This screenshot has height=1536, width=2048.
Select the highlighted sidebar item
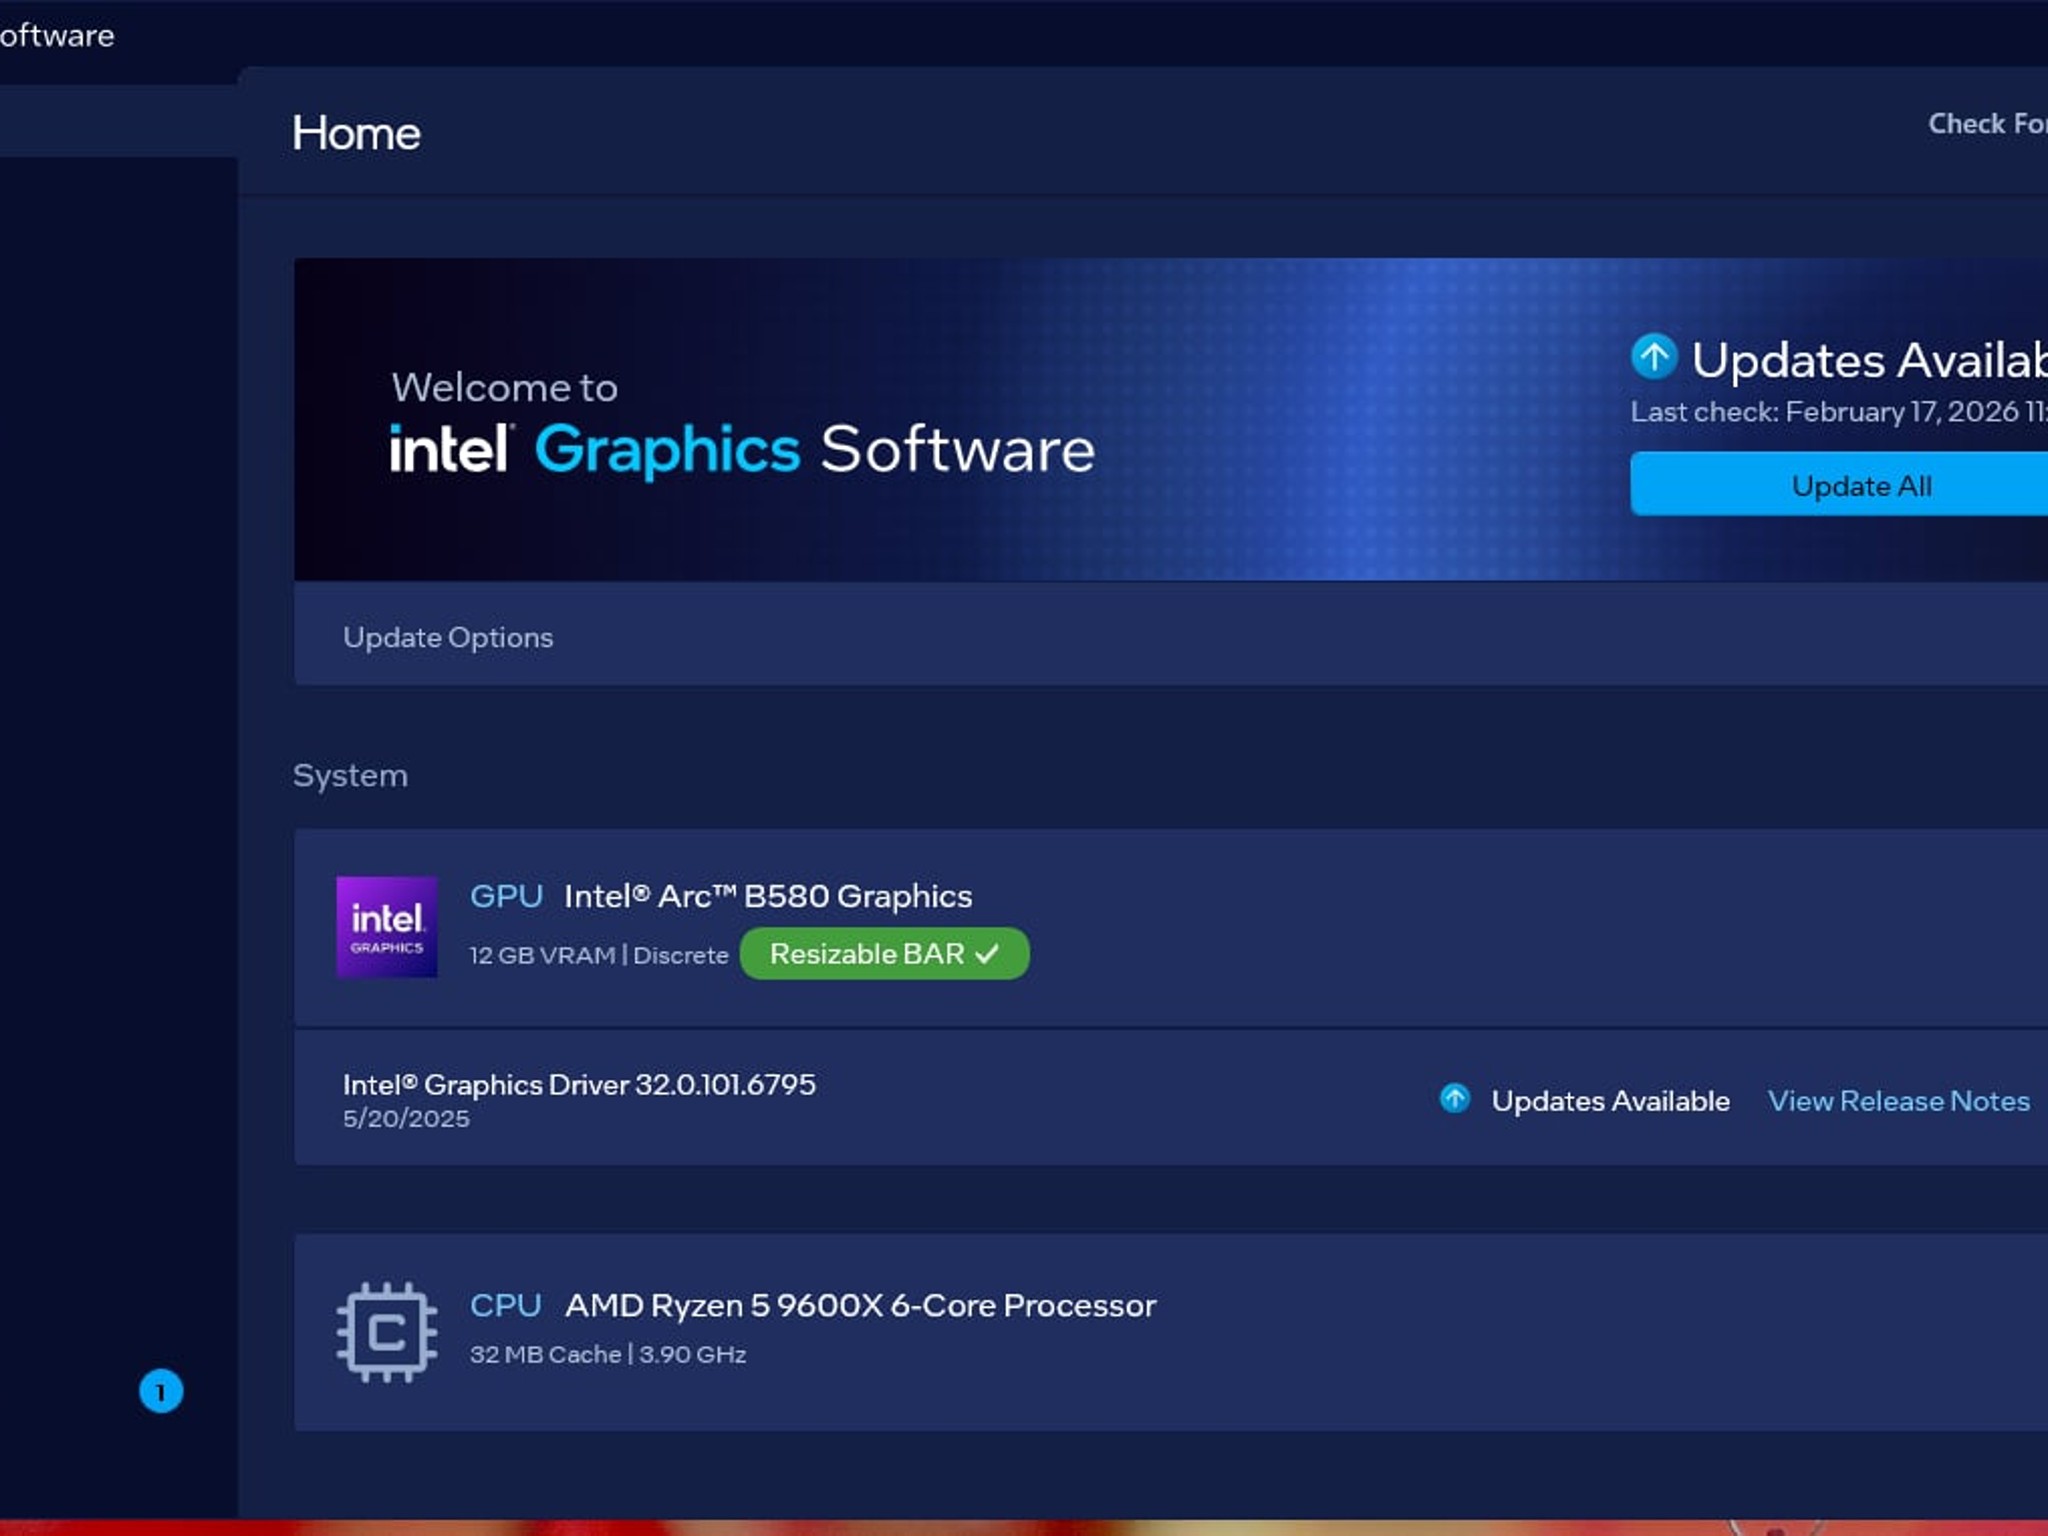pyautogui.click(x=118, y=120)
